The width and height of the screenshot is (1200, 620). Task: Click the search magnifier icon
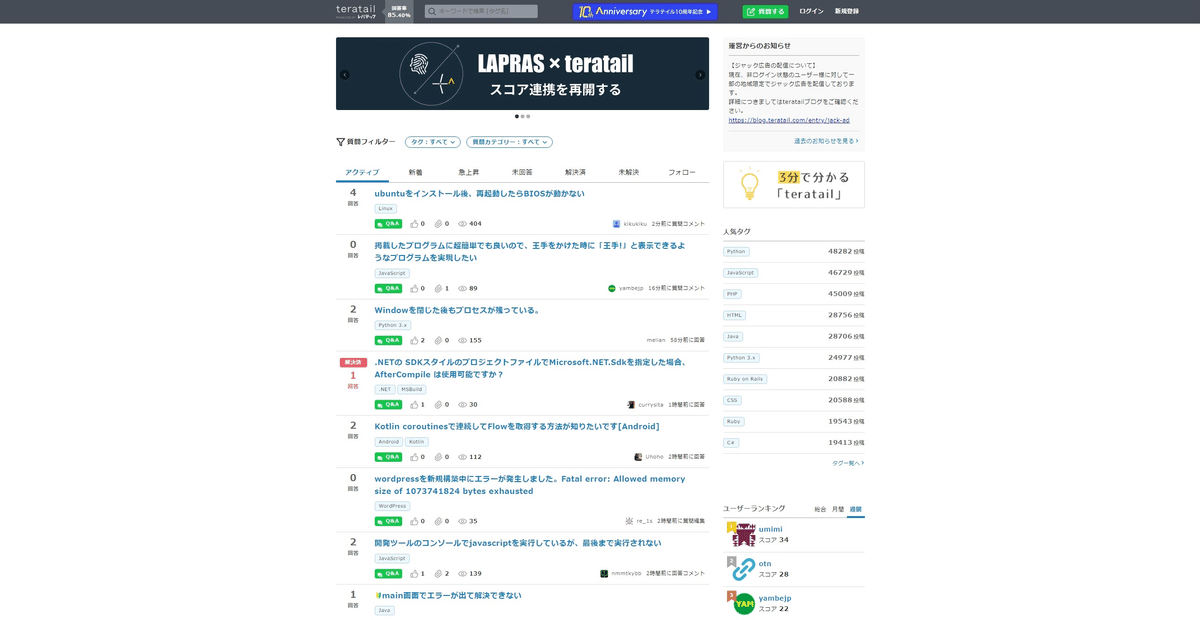[432, 12]
